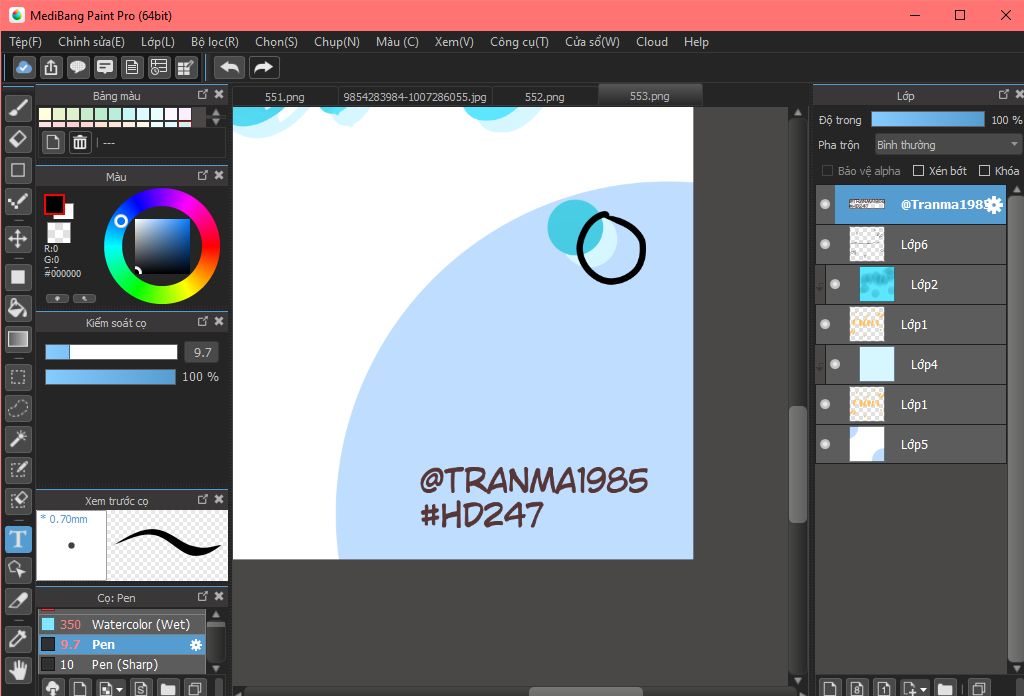Image resolution: width=1024 pixels, height=696 pixels.
Task: Add script brush S icon
Action: [140, 688]
